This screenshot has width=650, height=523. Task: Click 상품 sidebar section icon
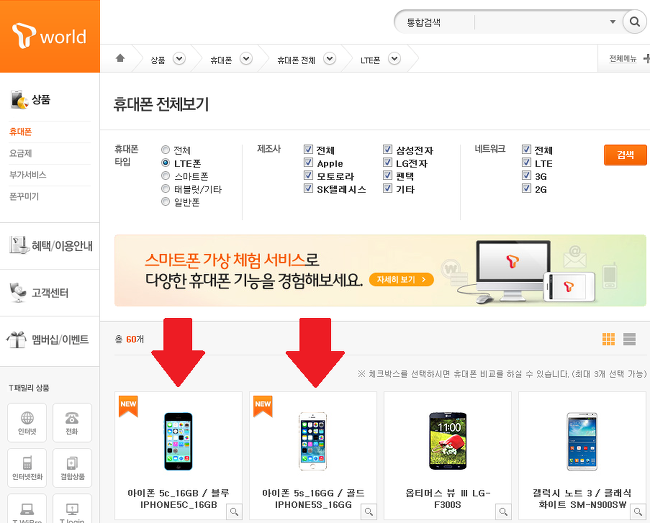pos(19,100)
